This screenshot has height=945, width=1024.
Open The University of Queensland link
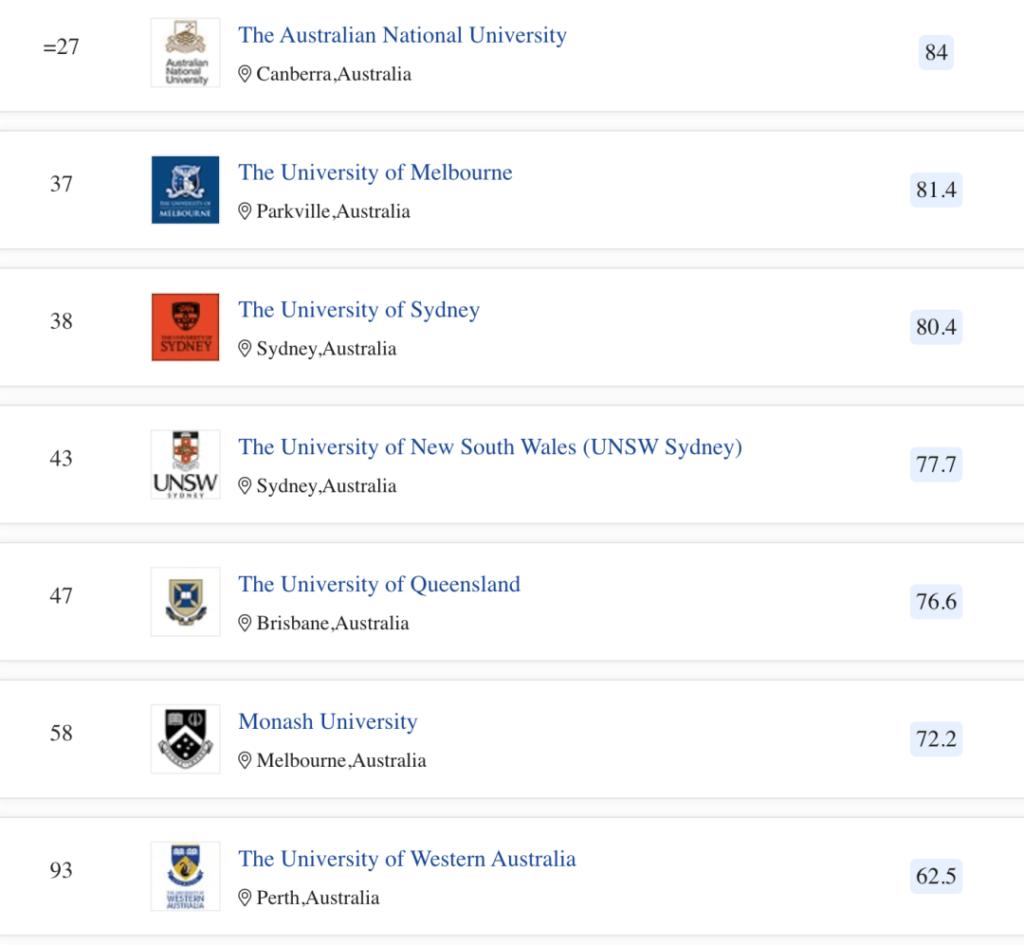[x=379, y=584]
